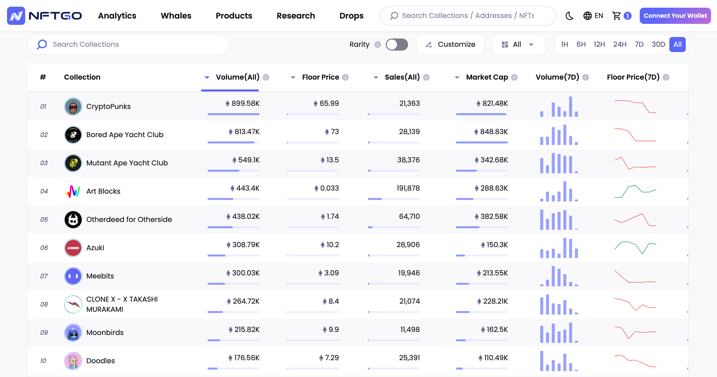Open CryptoPunks collection avatar
717x377 pixels.
[x=73, y=107]
